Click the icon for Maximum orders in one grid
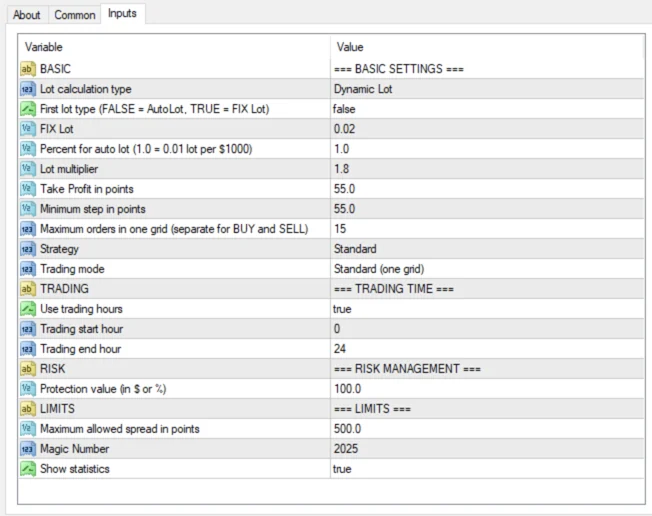Viewport: 652px width, 516px height. coord(27,229)
